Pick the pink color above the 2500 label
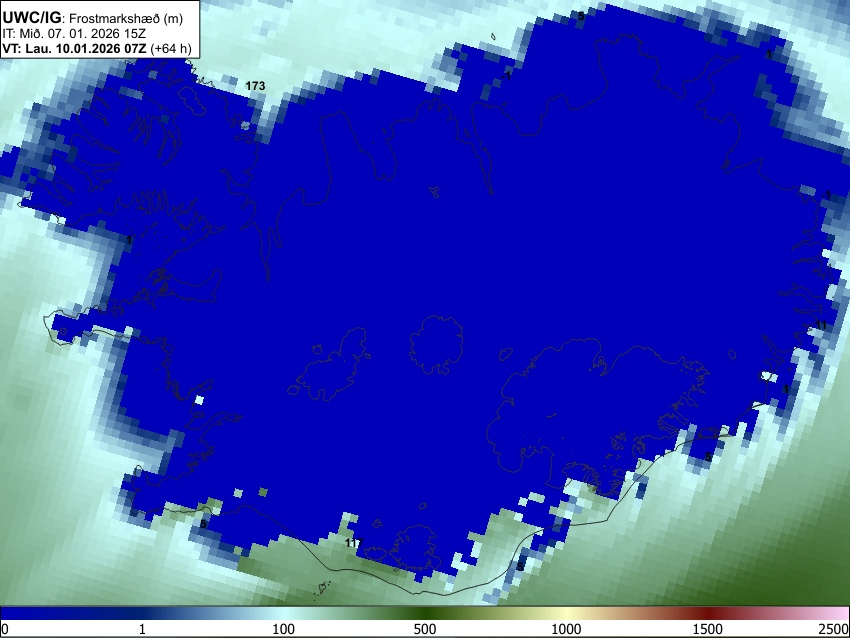Screen dimensions: 850x638 pos(840,614)
